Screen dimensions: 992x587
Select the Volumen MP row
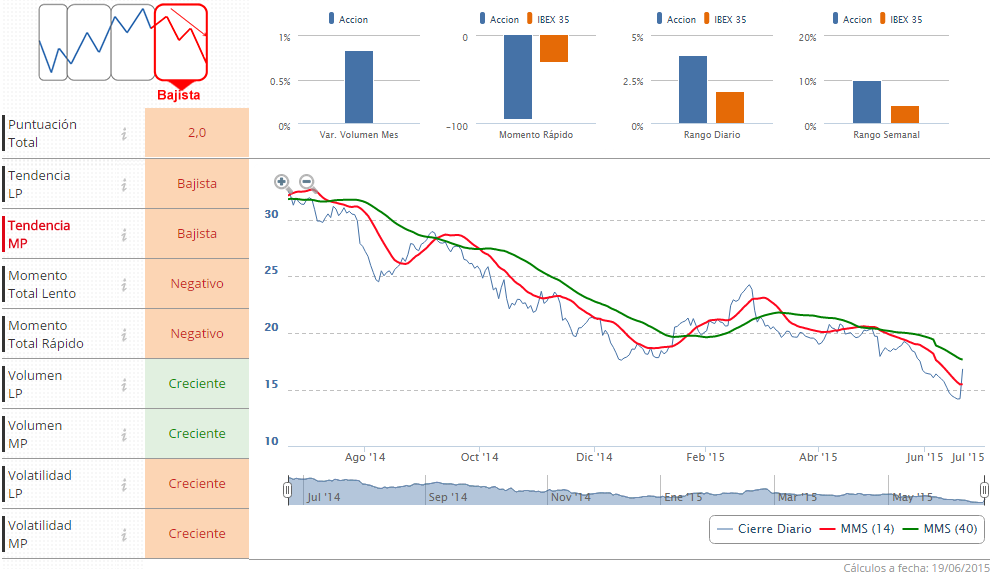(125, 433)
